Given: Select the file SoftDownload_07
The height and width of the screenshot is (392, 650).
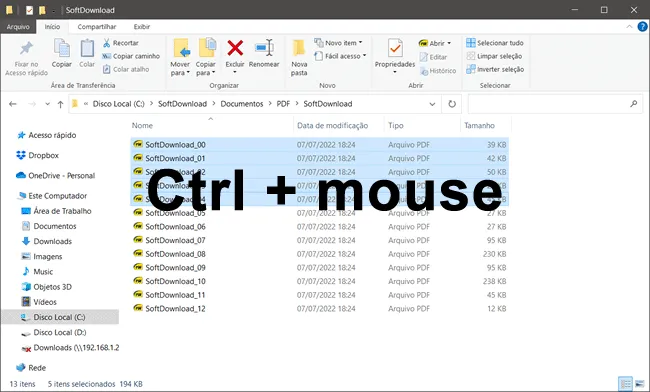Looking at the screenshot, I should coord(319,240).
